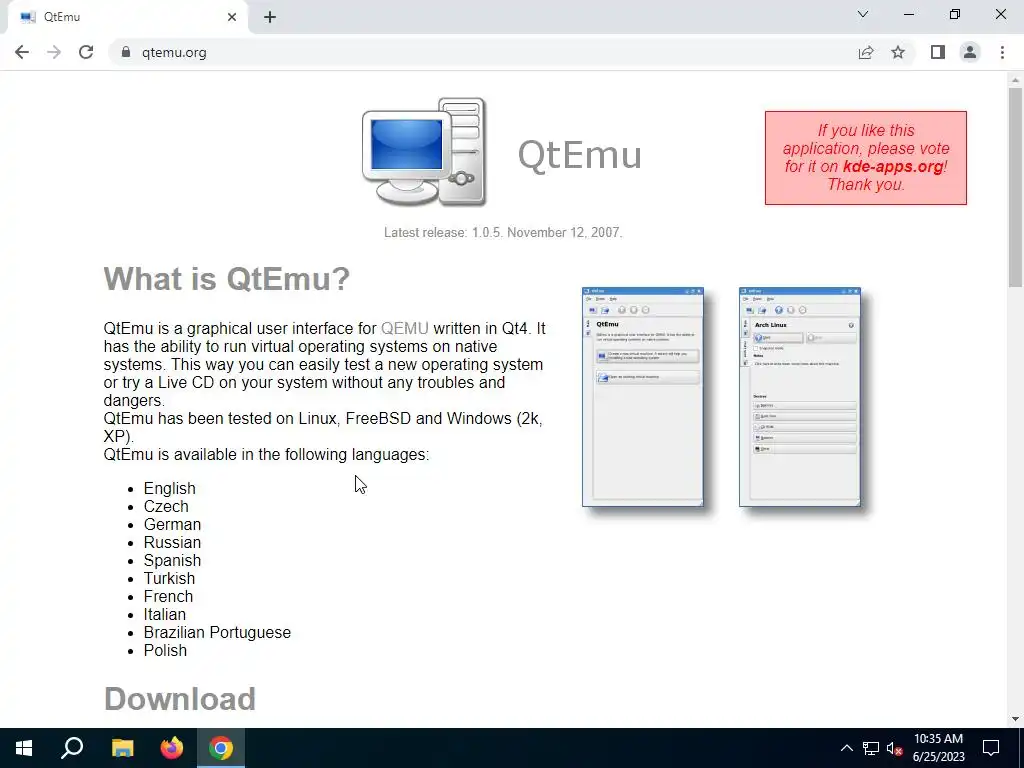
Task: Click the 'What is QtEmu?' heading
Action: [x=227, y=279]
